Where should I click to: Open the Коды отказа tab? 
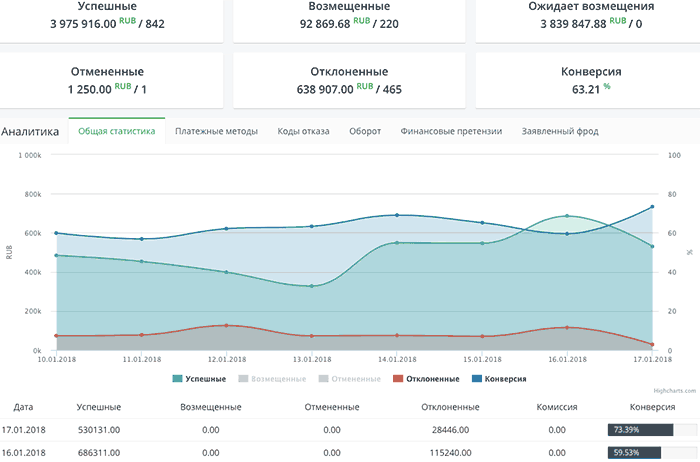point(304,131)
